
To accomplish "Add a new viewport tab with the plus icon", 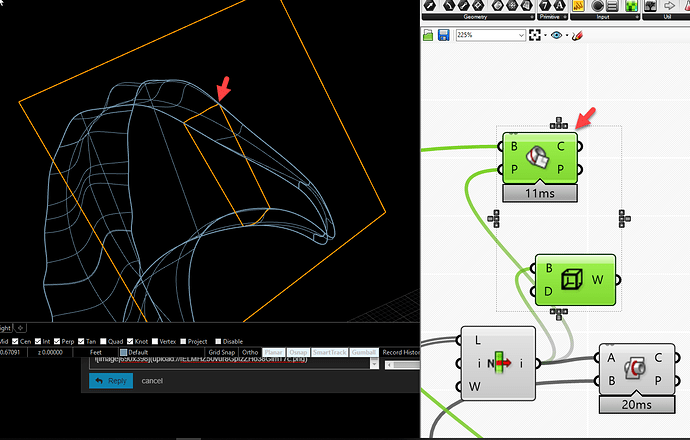I will tap(20, 328).
